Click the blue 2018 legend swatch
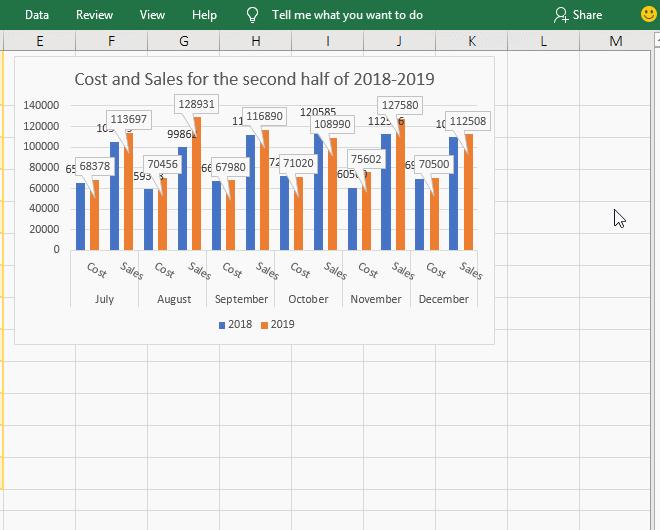 point(222,325)
